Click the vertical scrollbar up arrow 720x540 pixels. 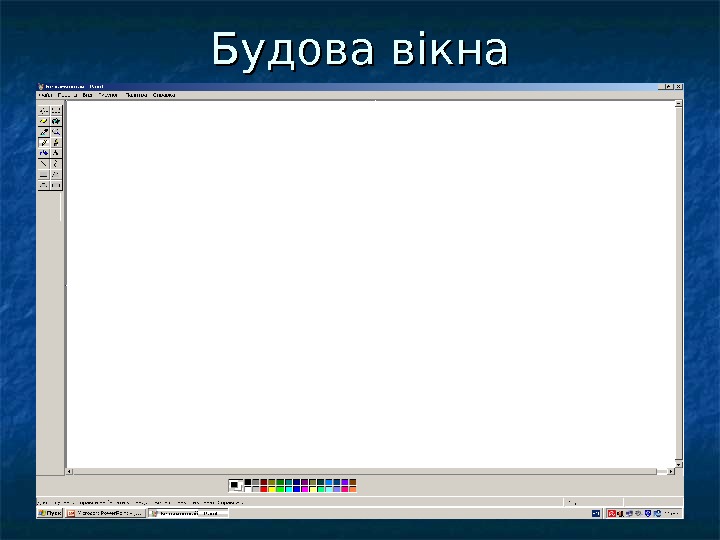[x=679, y=104]
